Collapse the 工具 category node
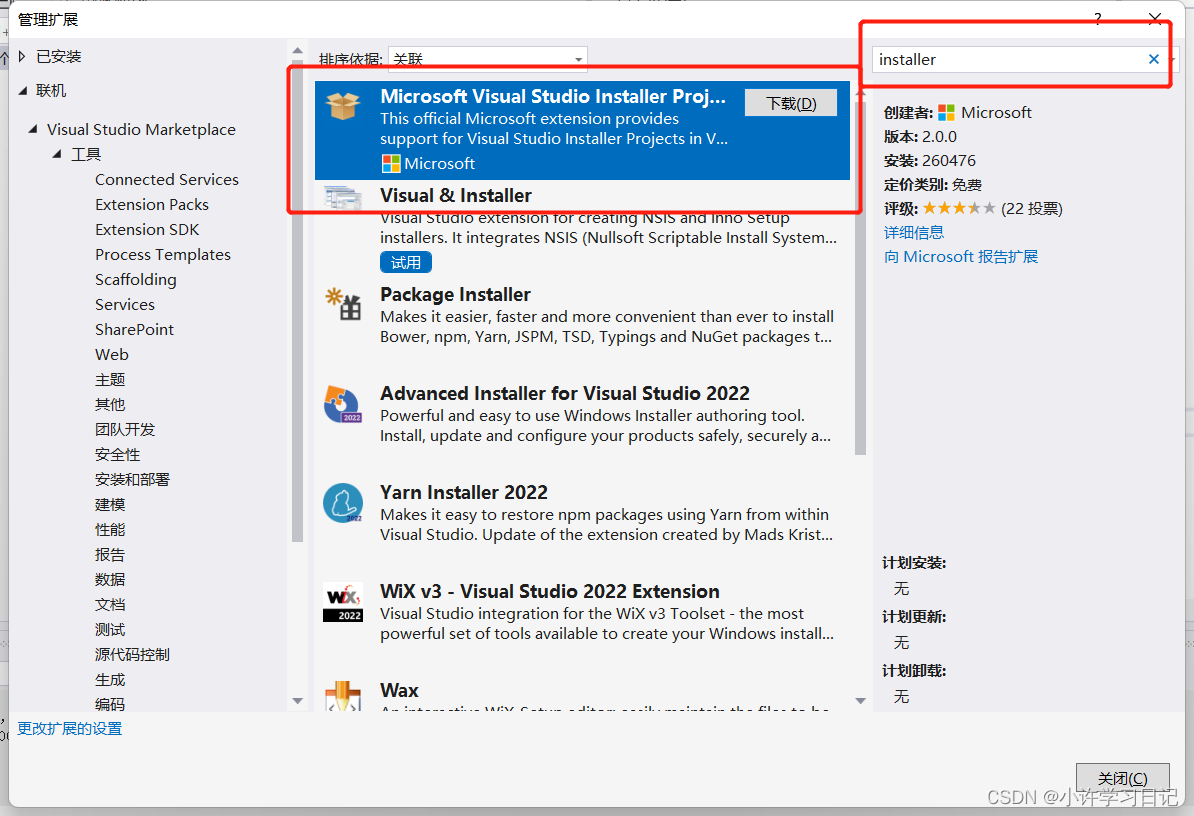 pos(57,154)
